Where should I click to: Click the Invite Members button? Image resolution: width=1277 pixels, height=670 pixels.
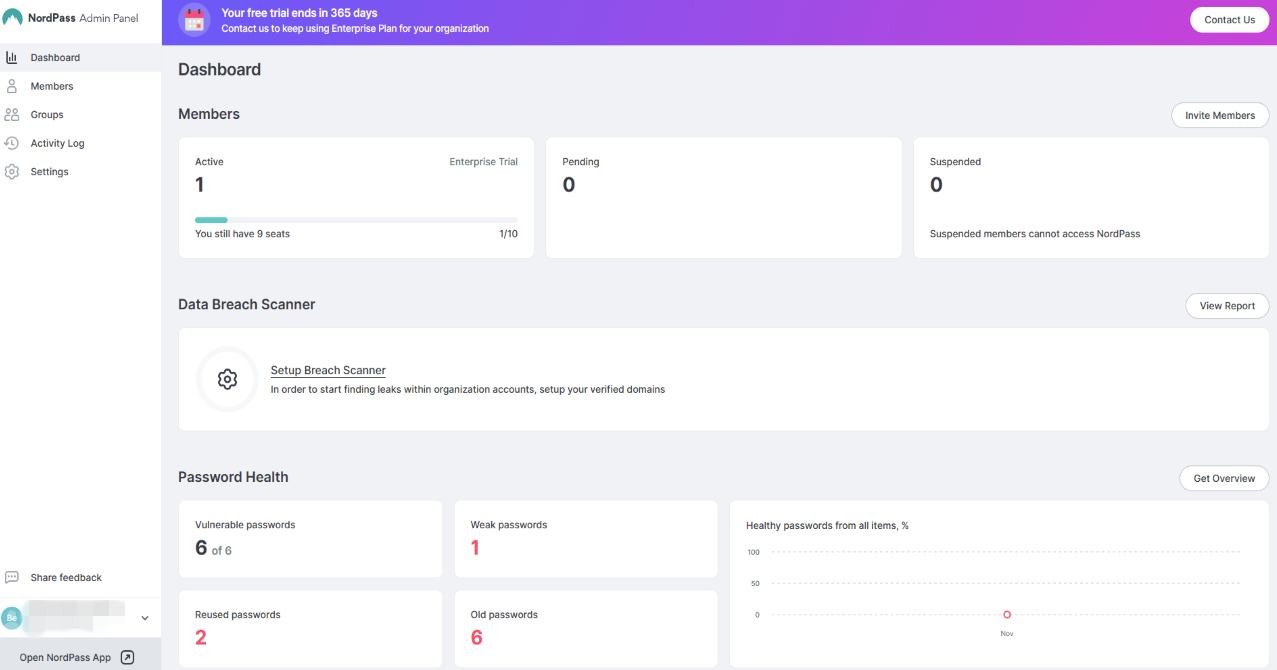(x=1220, y=115)
